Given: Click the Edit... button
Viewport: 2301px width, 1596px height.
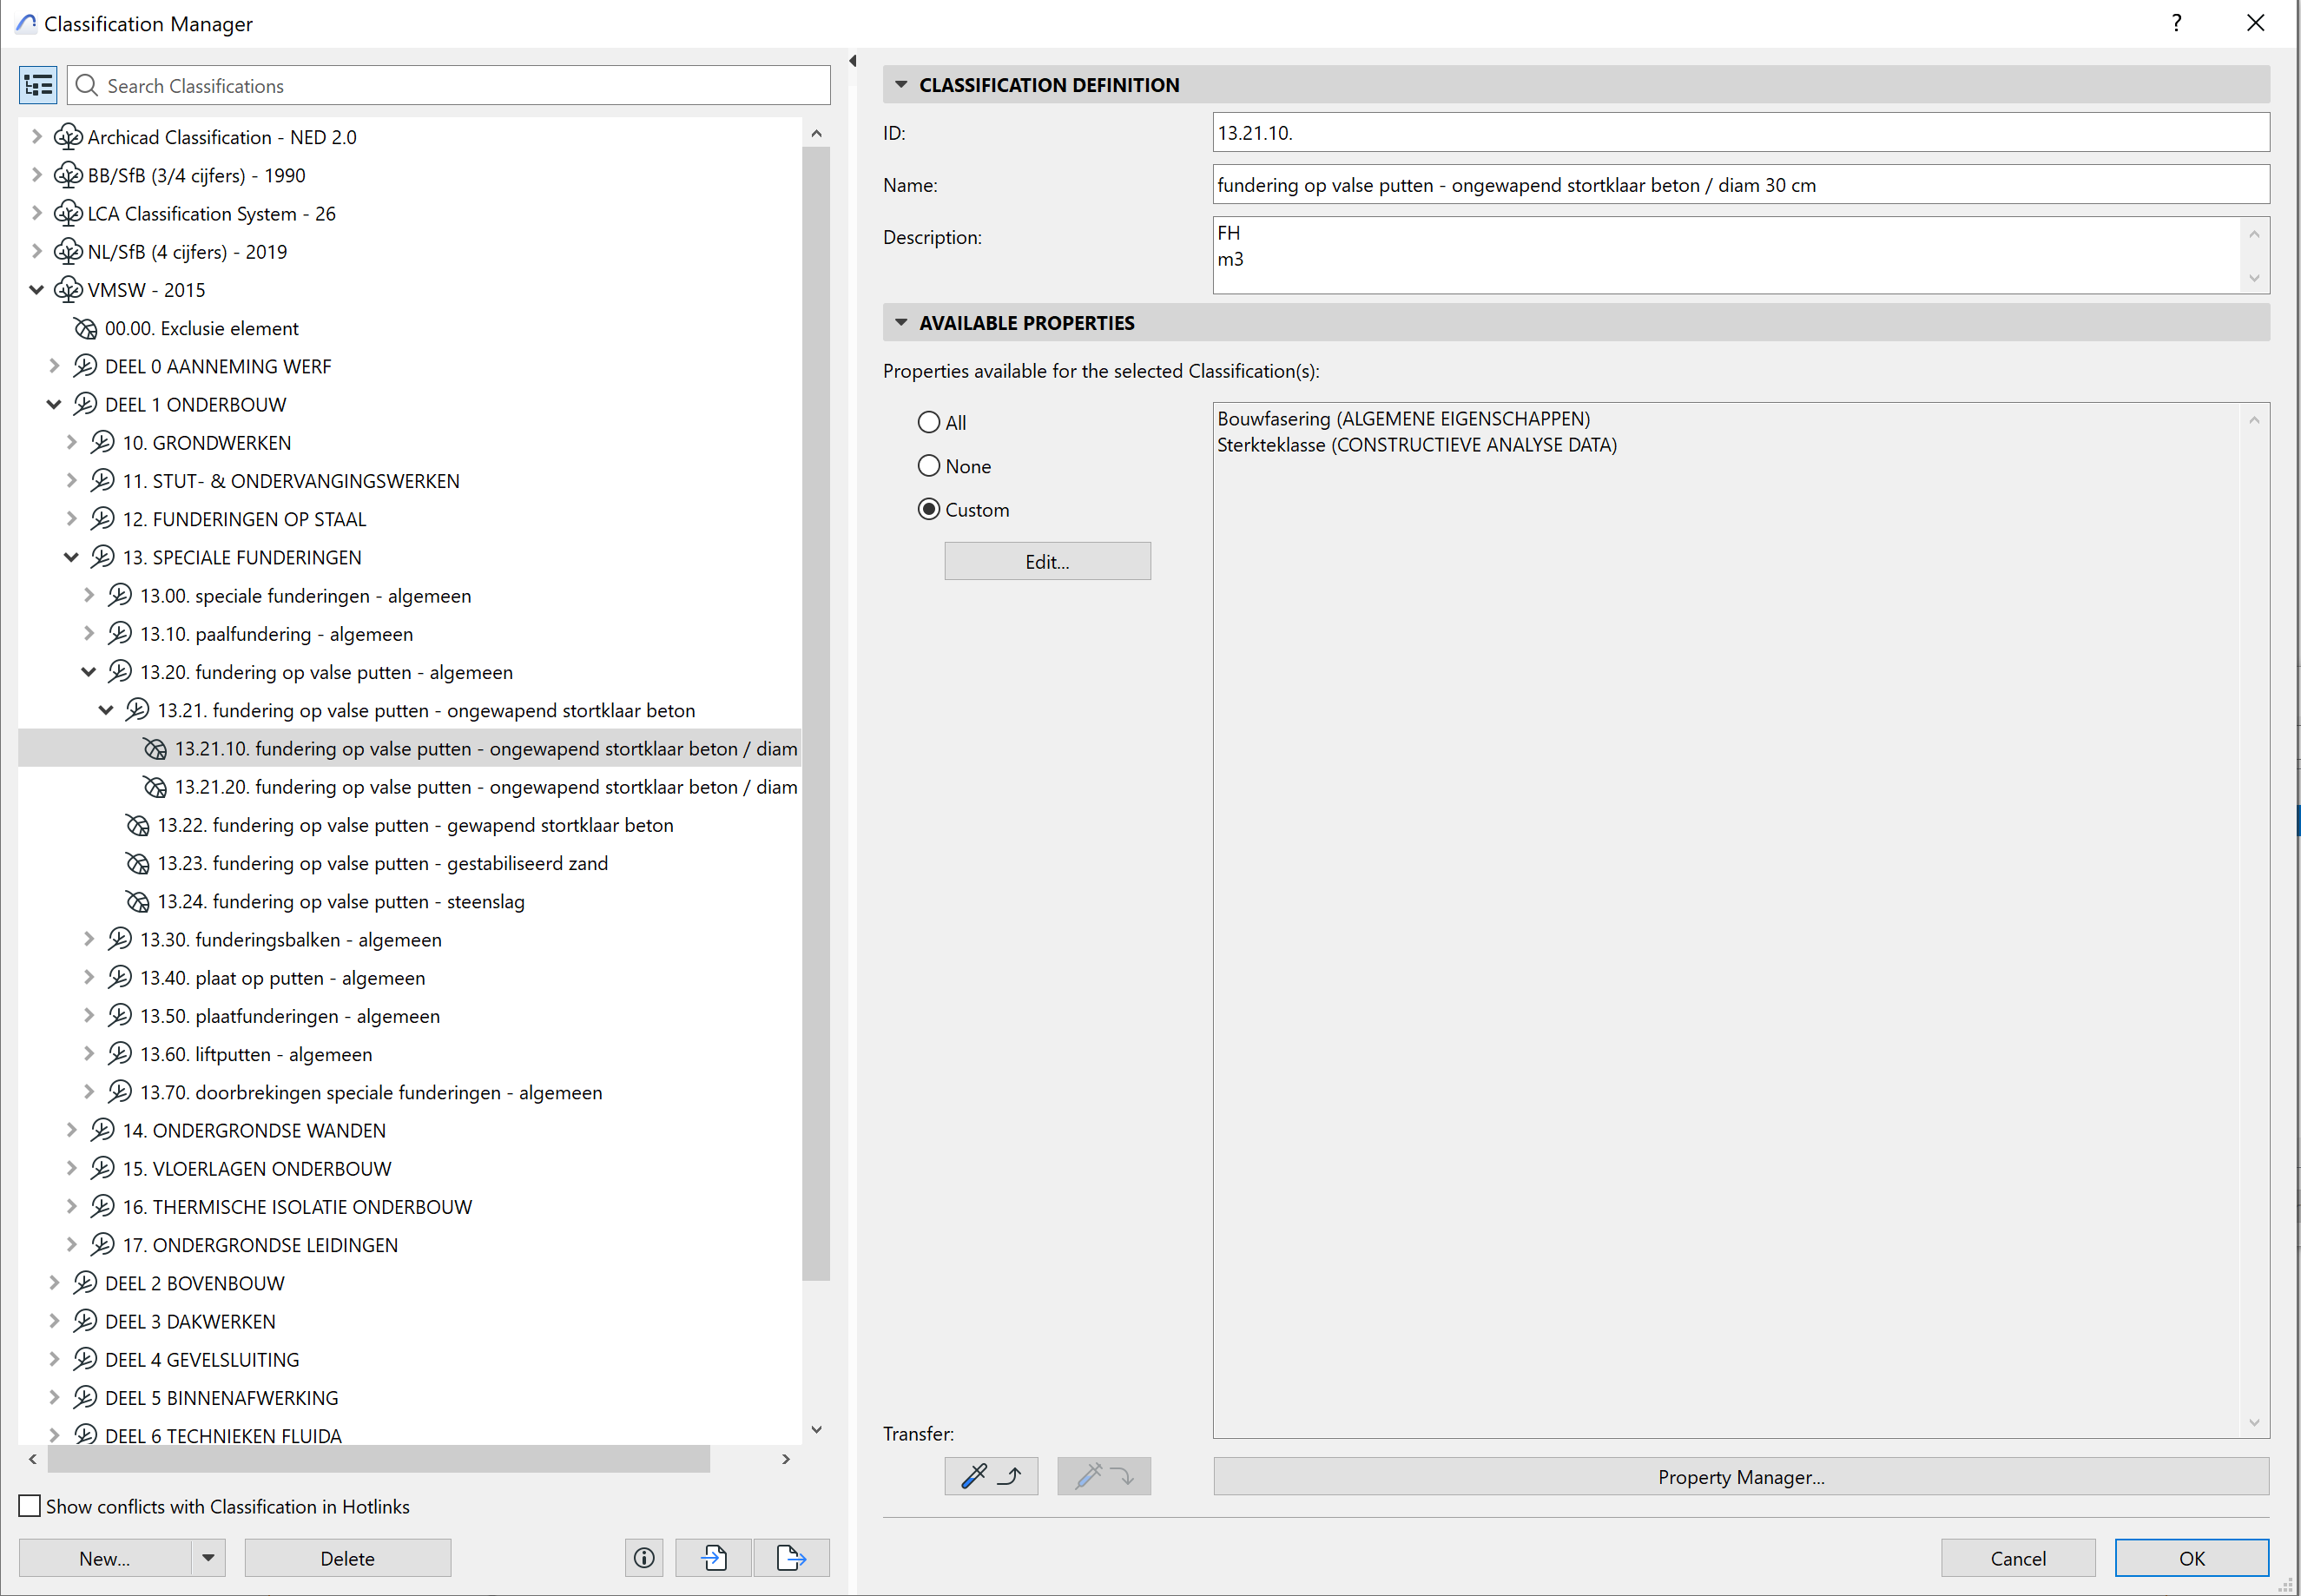Looking at the screenshot, I should pyautogui.click(x=1047, y=561).
